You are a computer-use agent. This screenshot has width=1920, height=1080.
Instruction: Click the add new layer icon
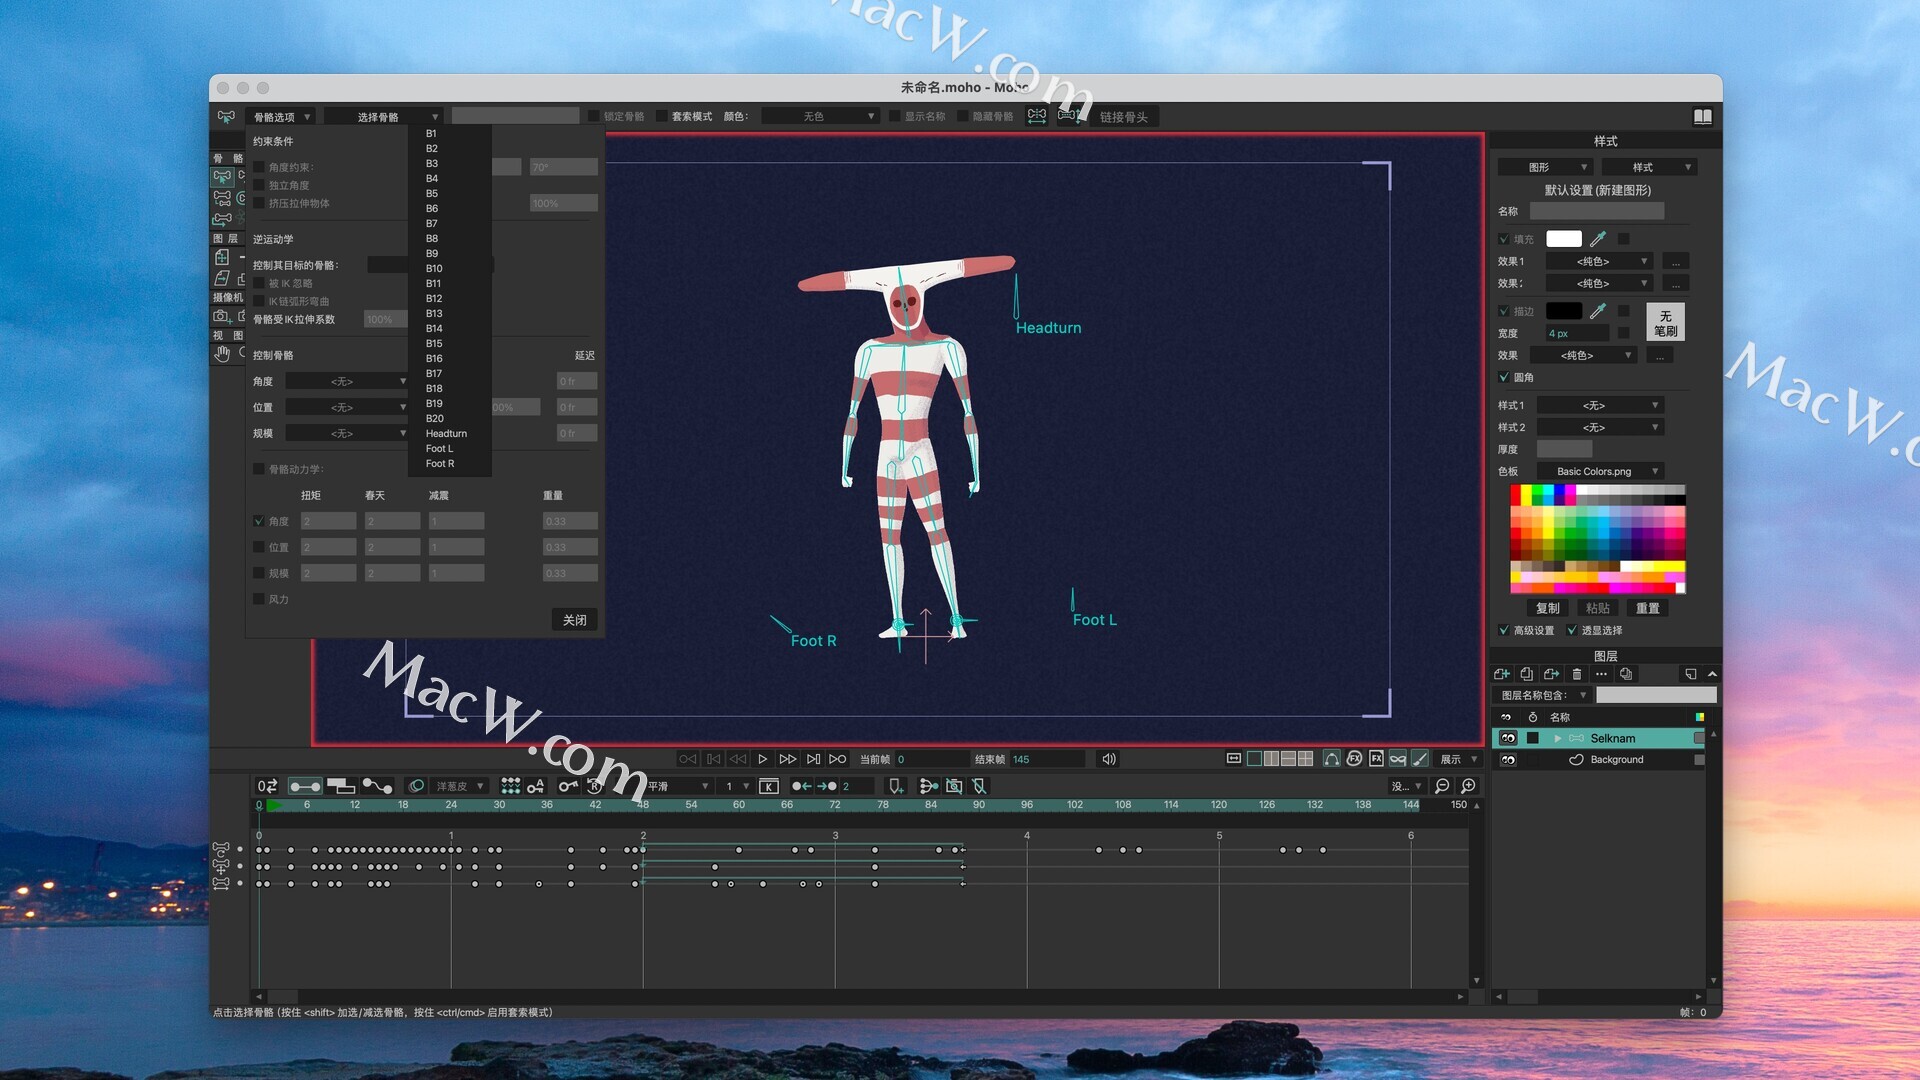[x=1502, y=674]
